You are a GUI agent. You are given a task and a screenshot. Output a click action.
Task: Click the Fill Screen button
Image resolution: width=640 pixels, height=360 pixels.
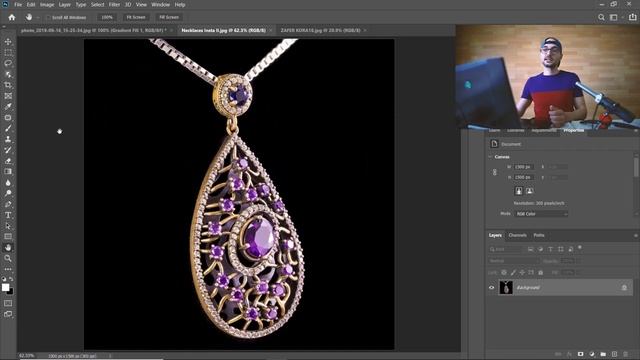pos(169,17)
